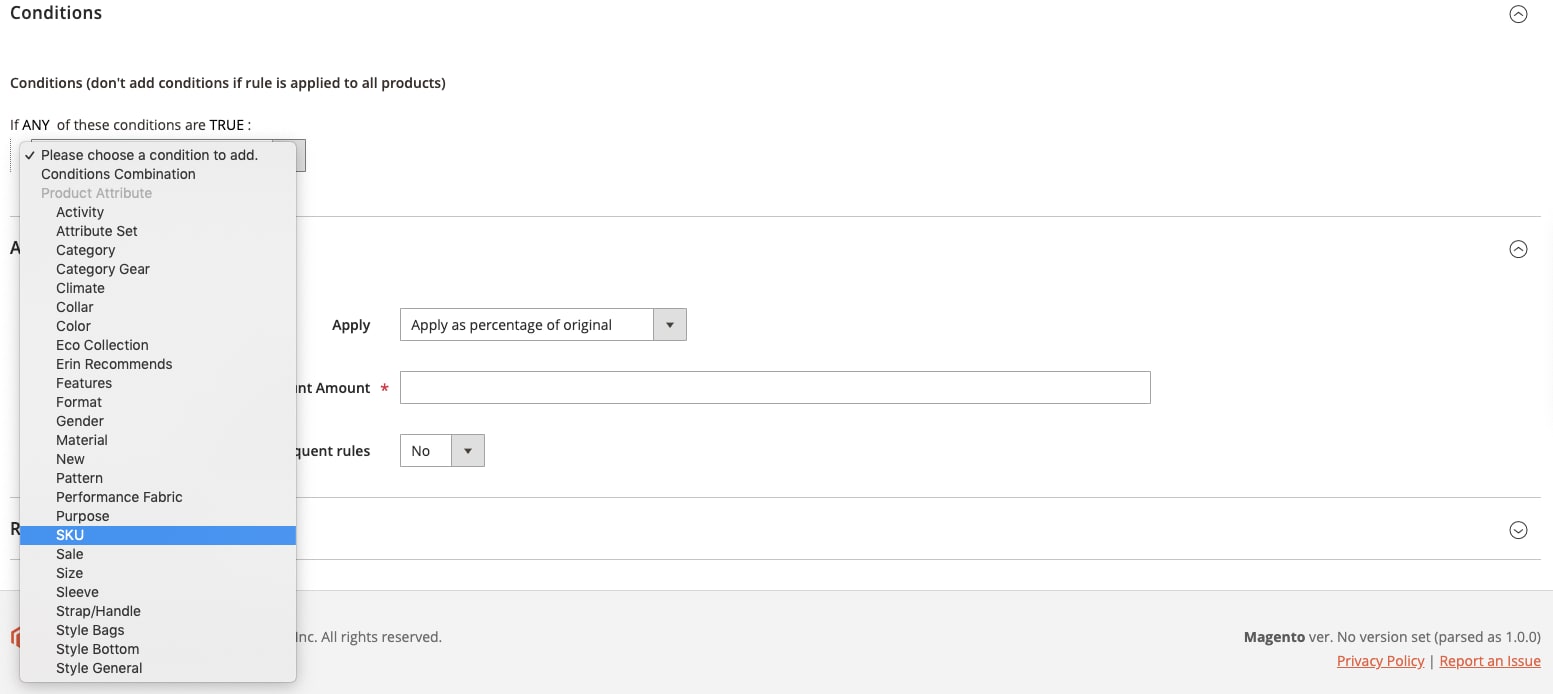
Task: Collapse the Actions section chevron
Action: [1518, 250]
